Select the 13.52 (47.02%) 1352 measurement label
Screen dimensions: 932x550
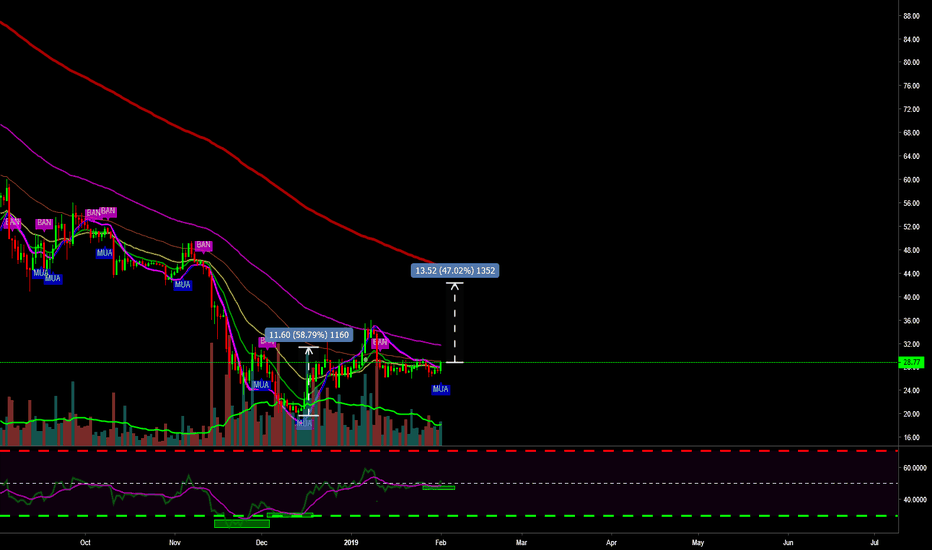click(455, 271)
